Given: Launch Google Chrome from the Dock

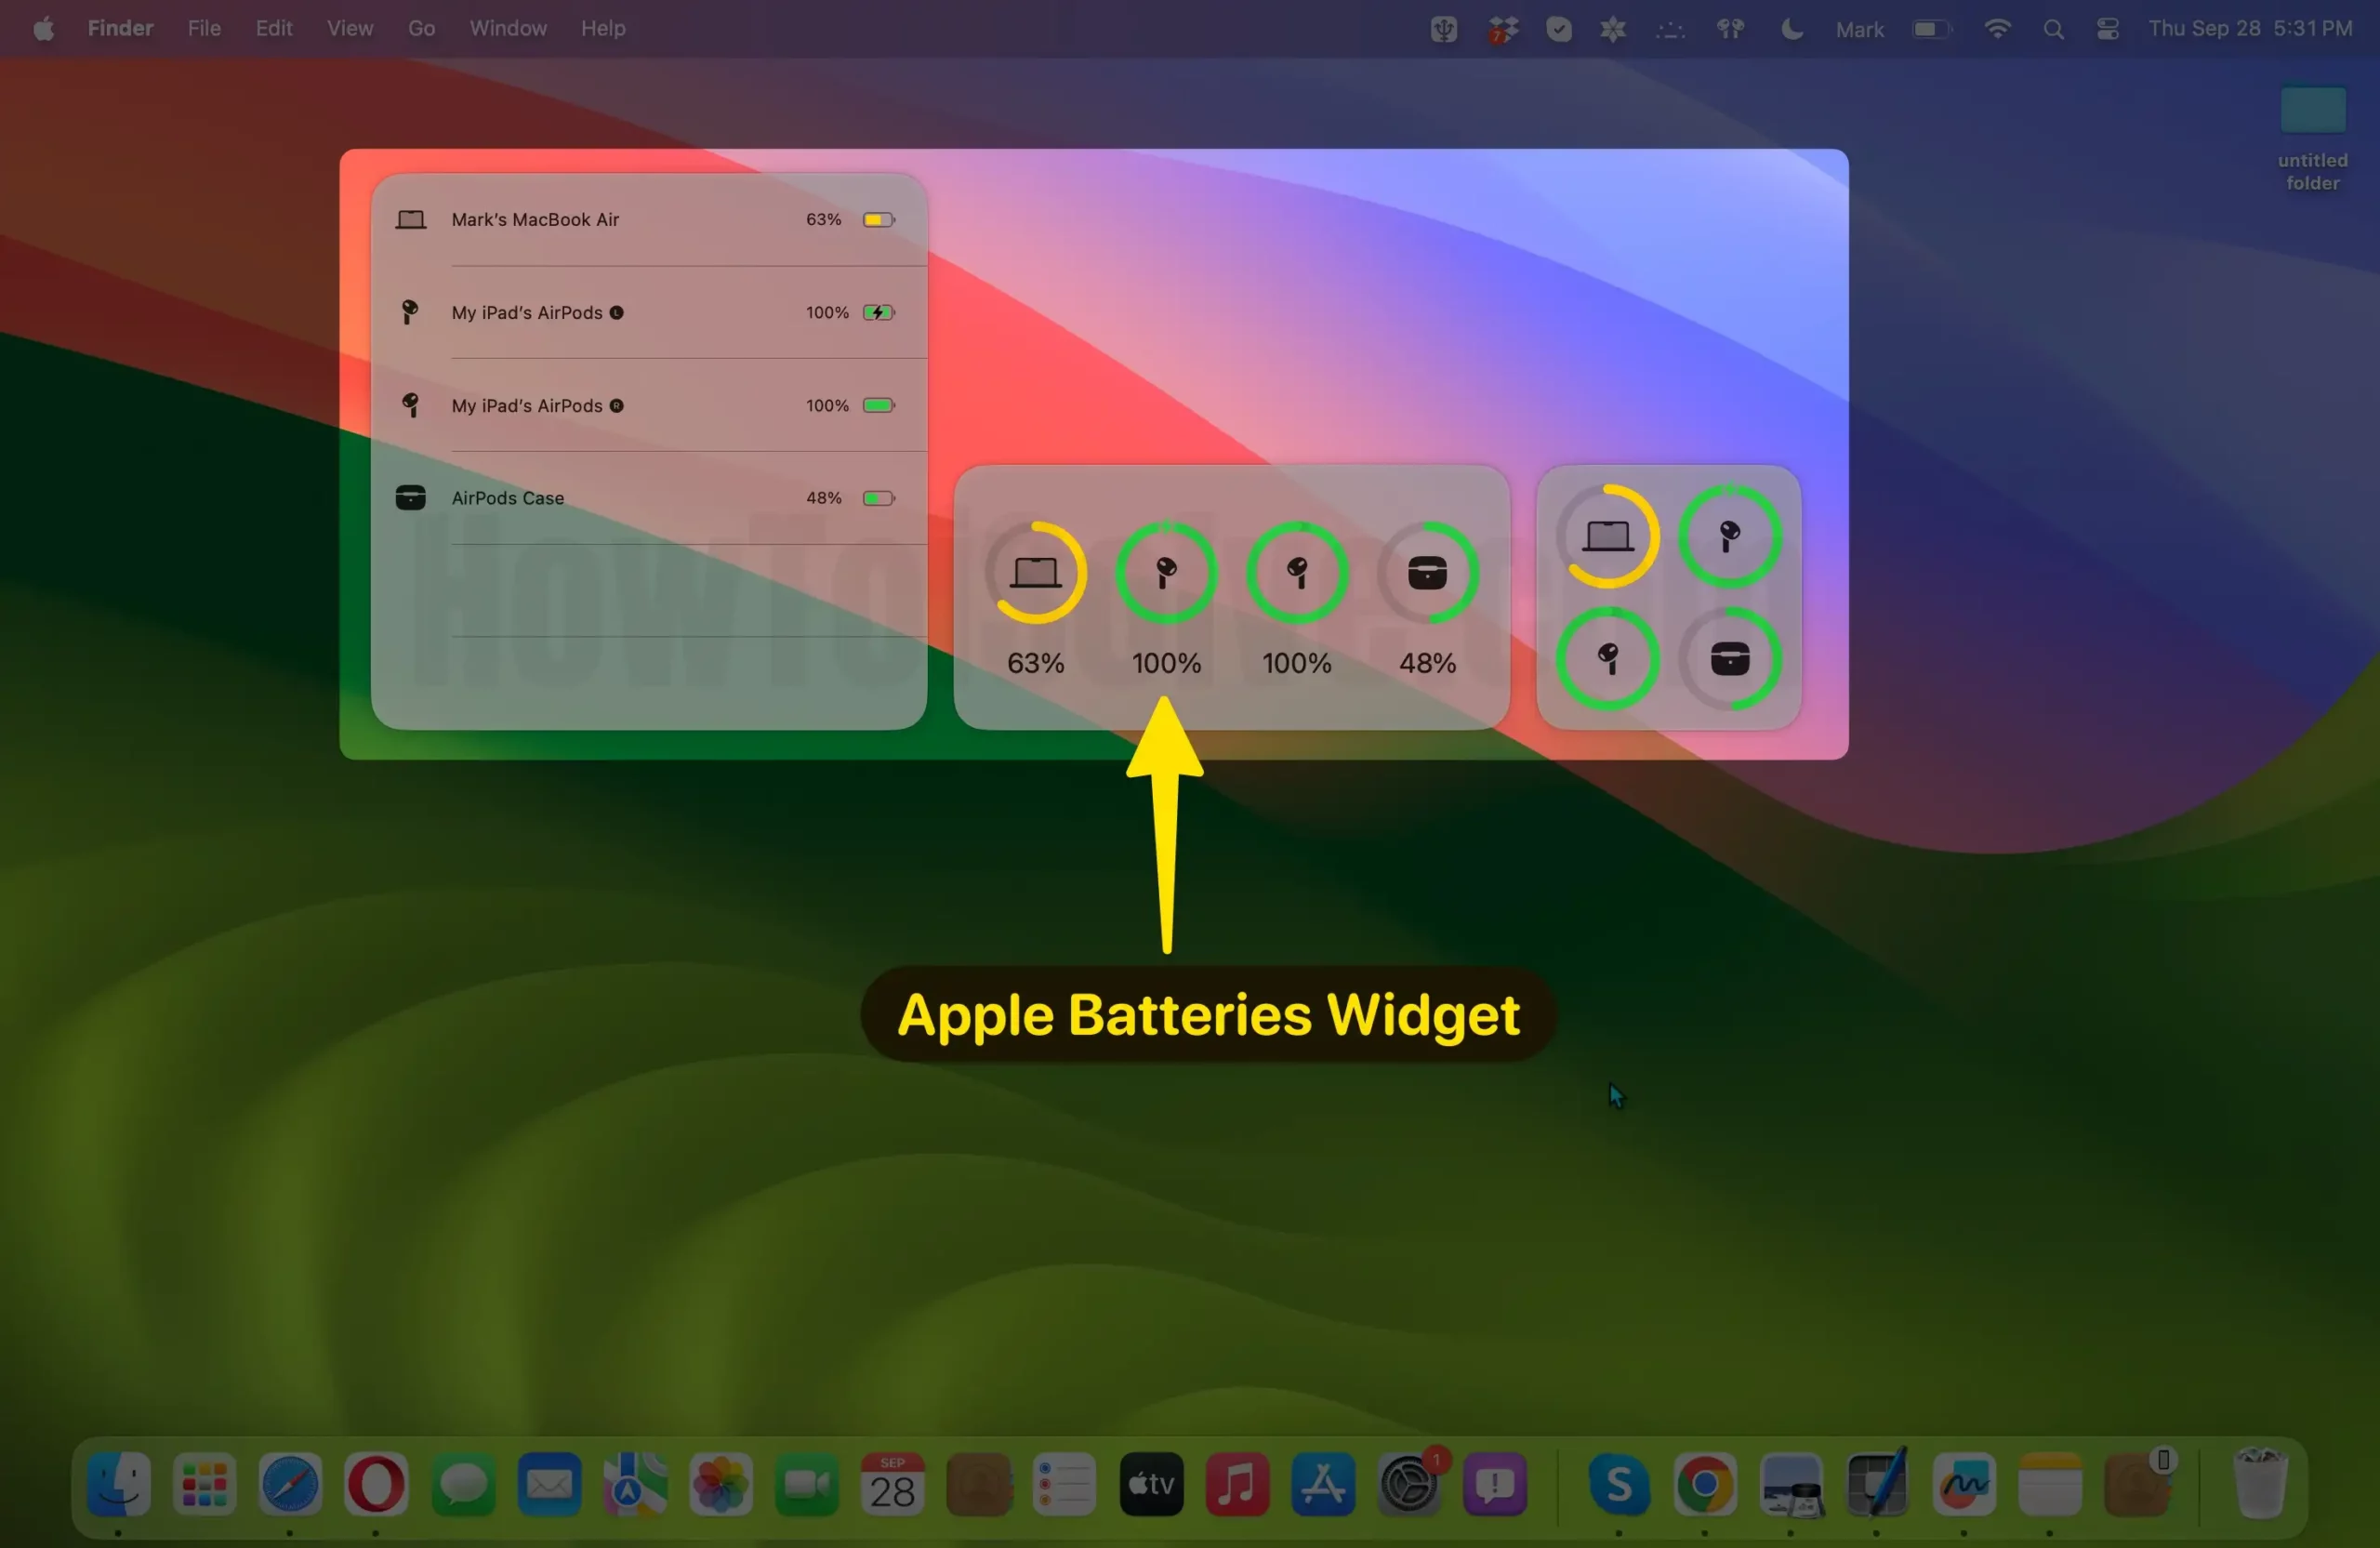Looking at the screenshot, I should (1705, 1484).
